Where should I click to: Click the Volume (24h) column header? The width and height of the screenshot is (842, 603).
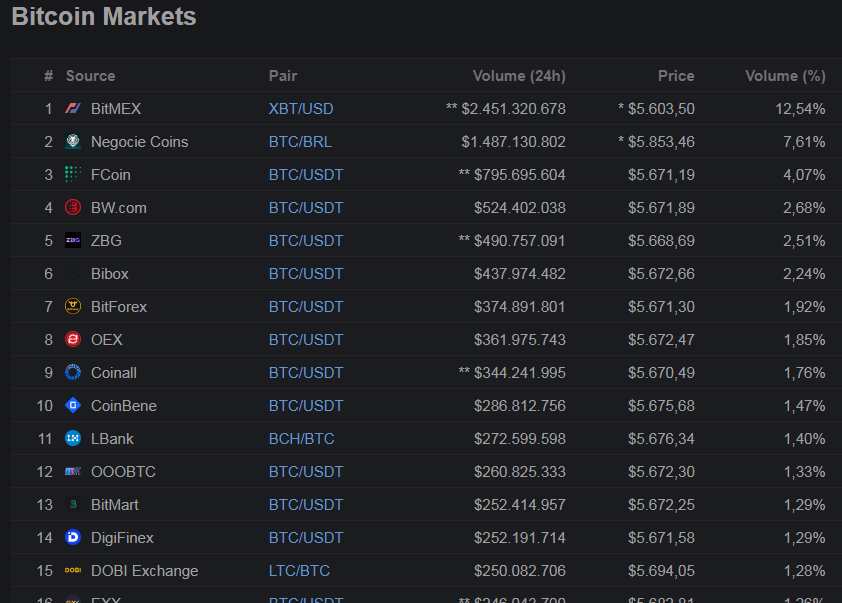519,76
